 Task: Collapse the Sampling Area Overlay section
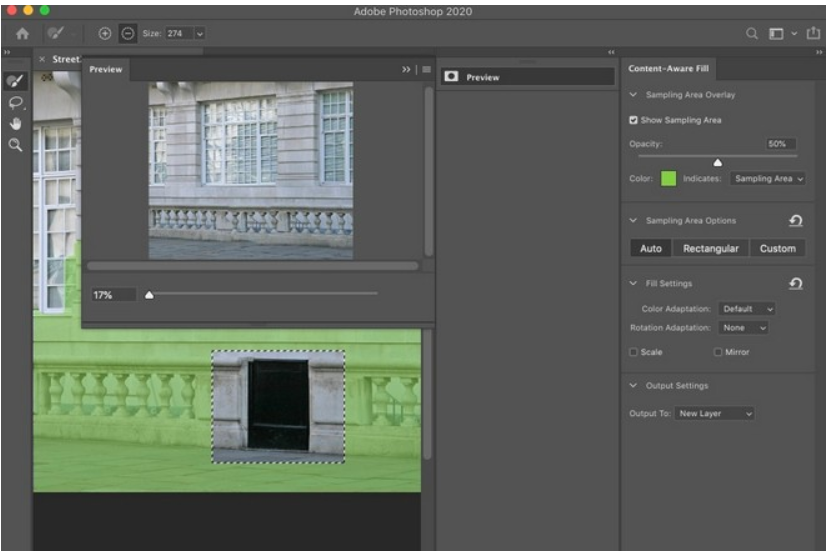(x=633, y=95)
